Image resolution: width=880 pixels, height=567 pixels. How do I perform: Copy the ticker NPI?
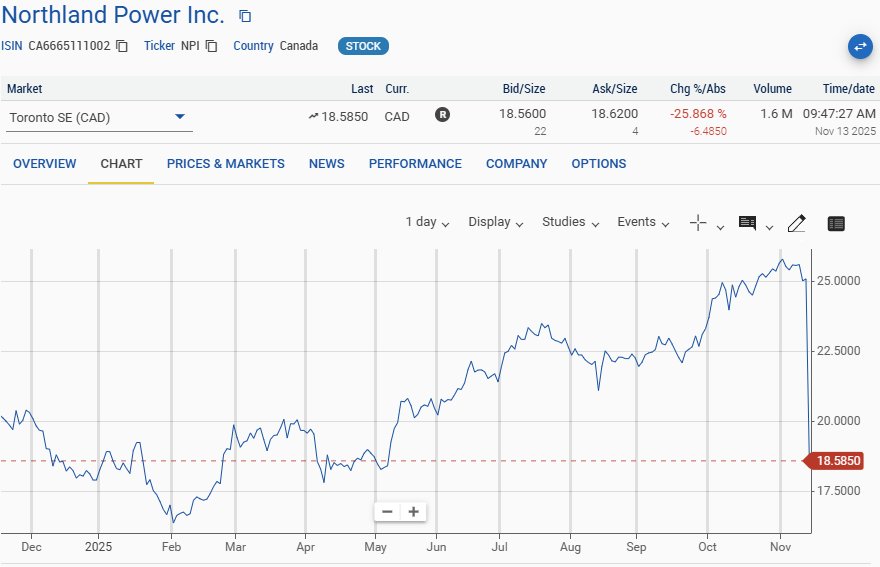coord(211,46)
